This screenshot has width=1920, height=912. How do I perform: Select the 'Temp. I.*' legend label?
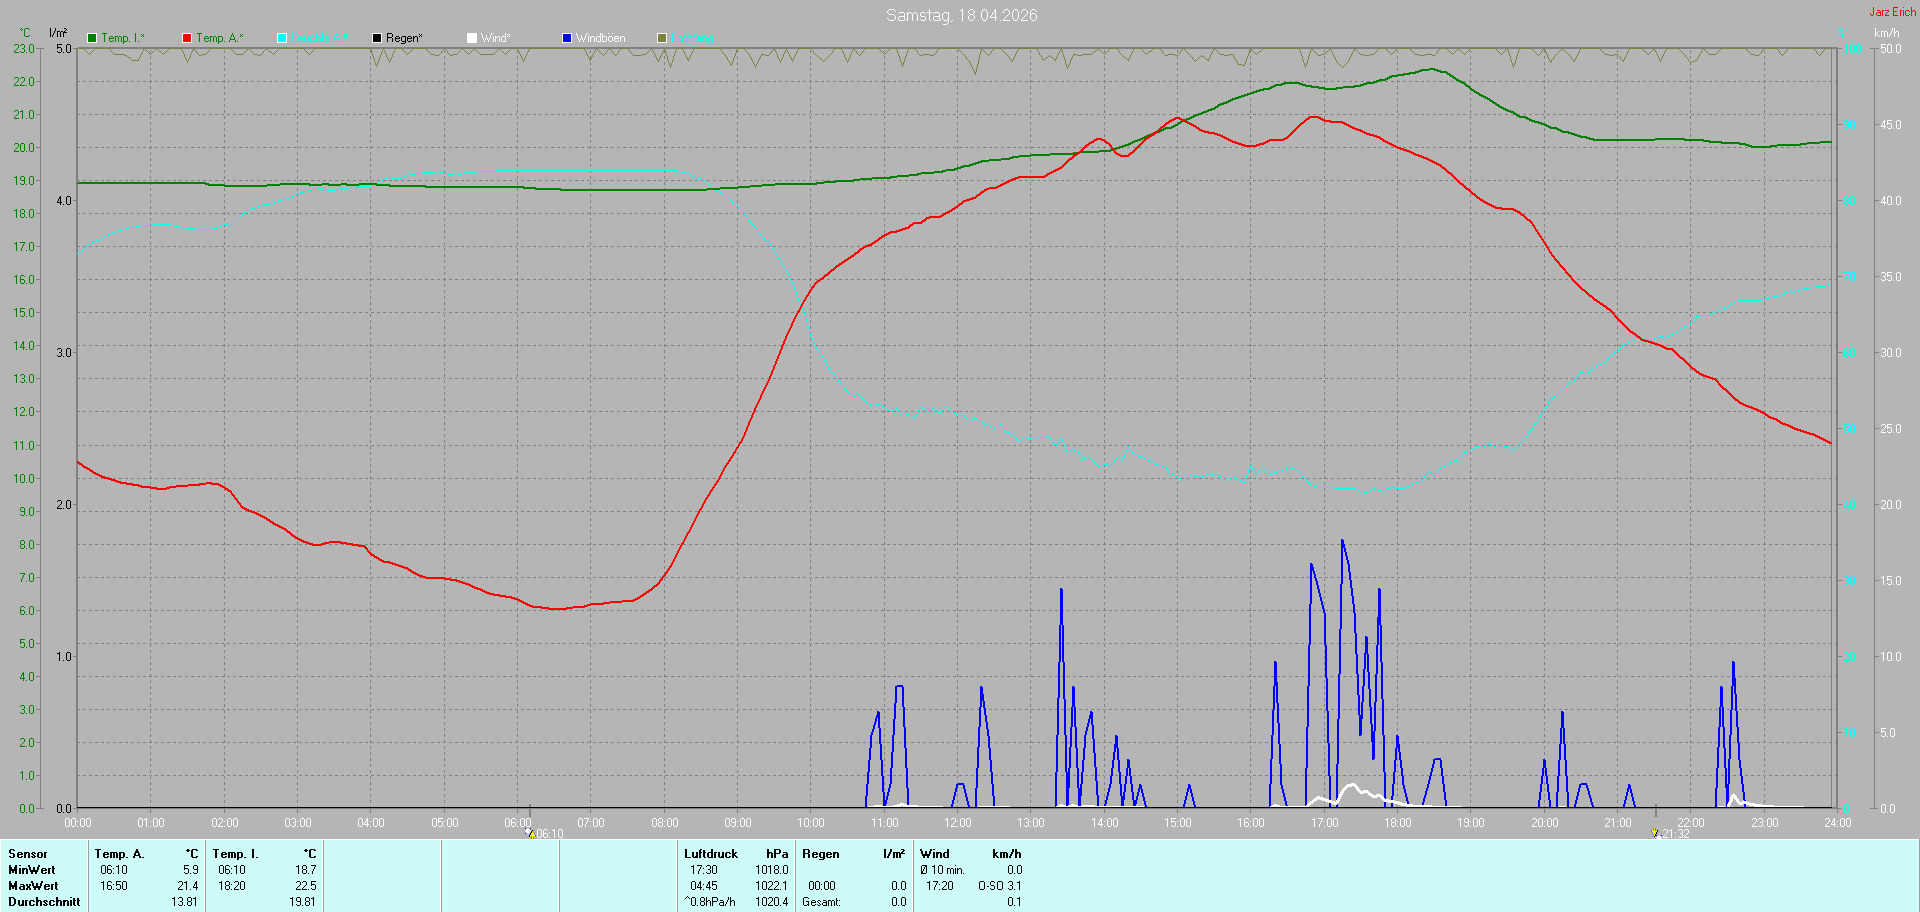coord(123,38)
